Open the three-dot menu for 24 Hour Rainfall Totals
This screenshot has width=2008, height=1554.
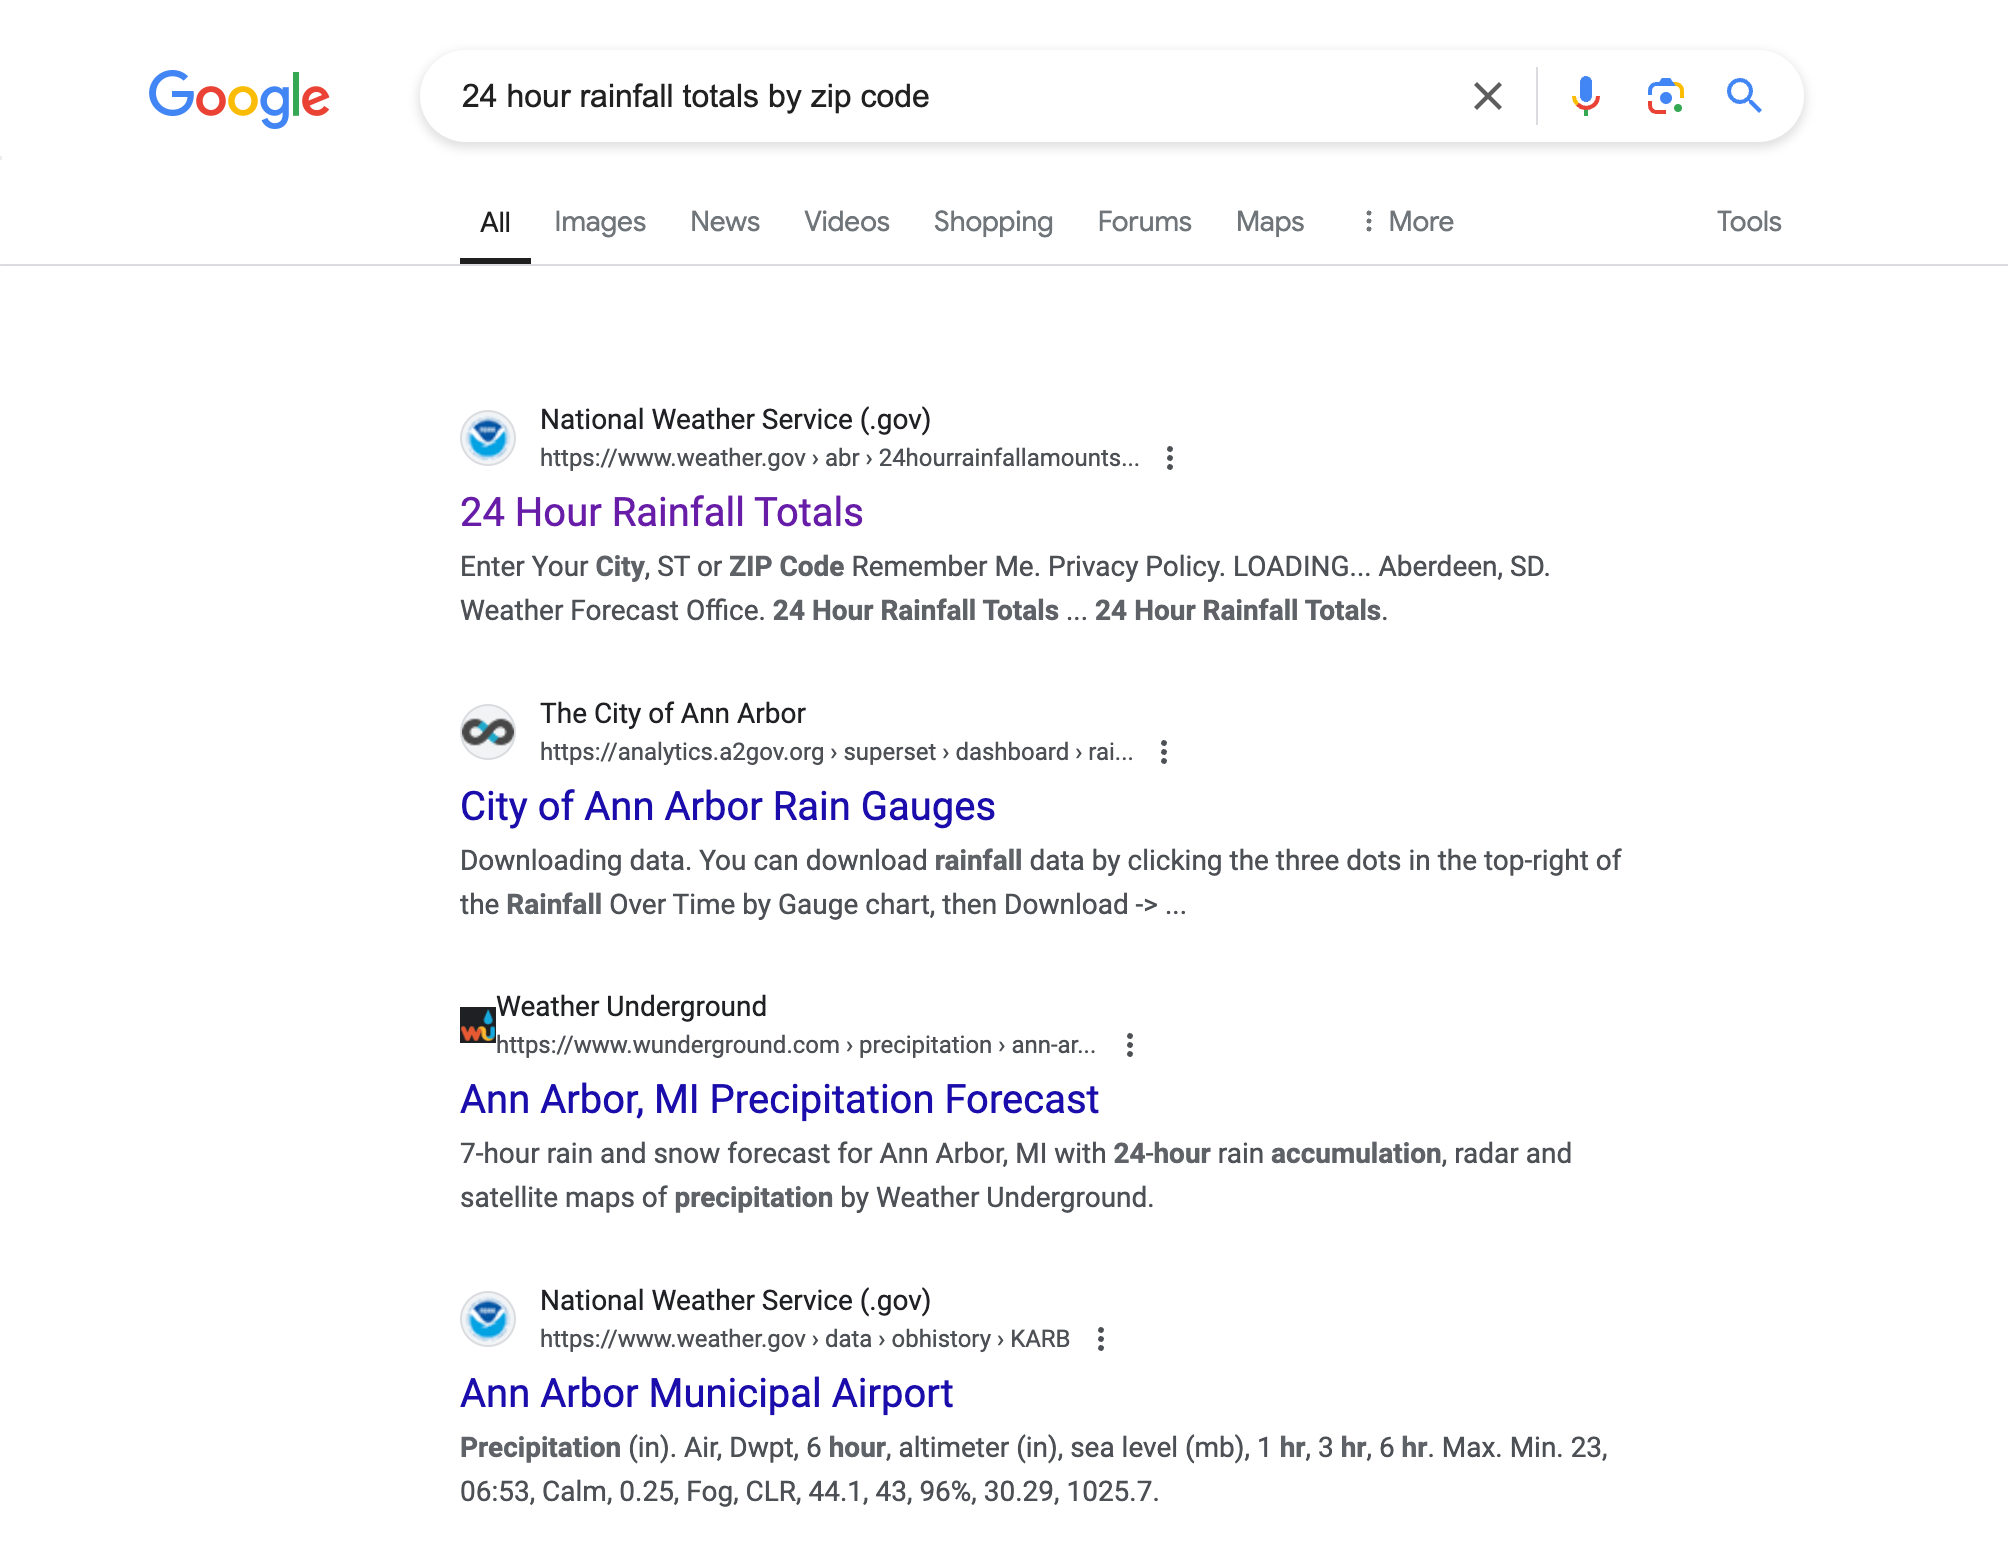tap(1169, 458)
